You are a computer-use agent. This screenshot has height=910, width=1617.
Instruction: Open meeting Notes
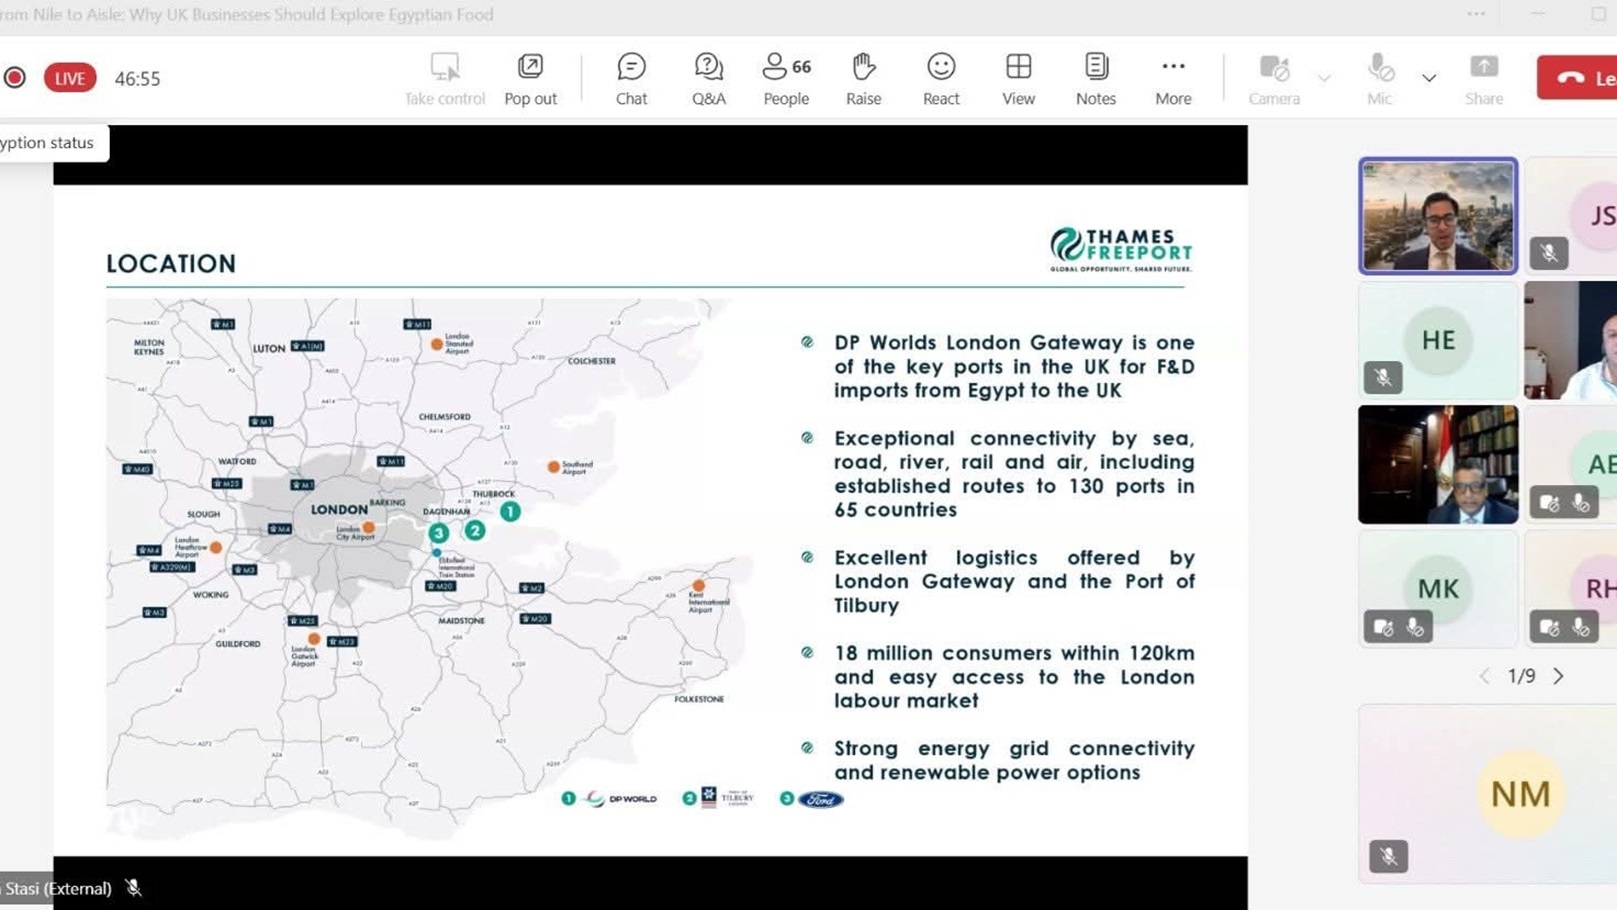(1095, 79)
